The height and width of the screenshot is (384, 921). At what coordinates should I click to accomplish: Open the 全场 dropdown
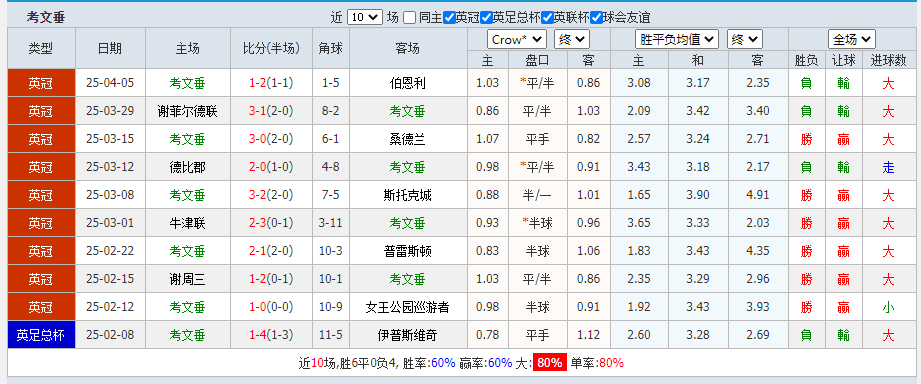tap(852, 39)
